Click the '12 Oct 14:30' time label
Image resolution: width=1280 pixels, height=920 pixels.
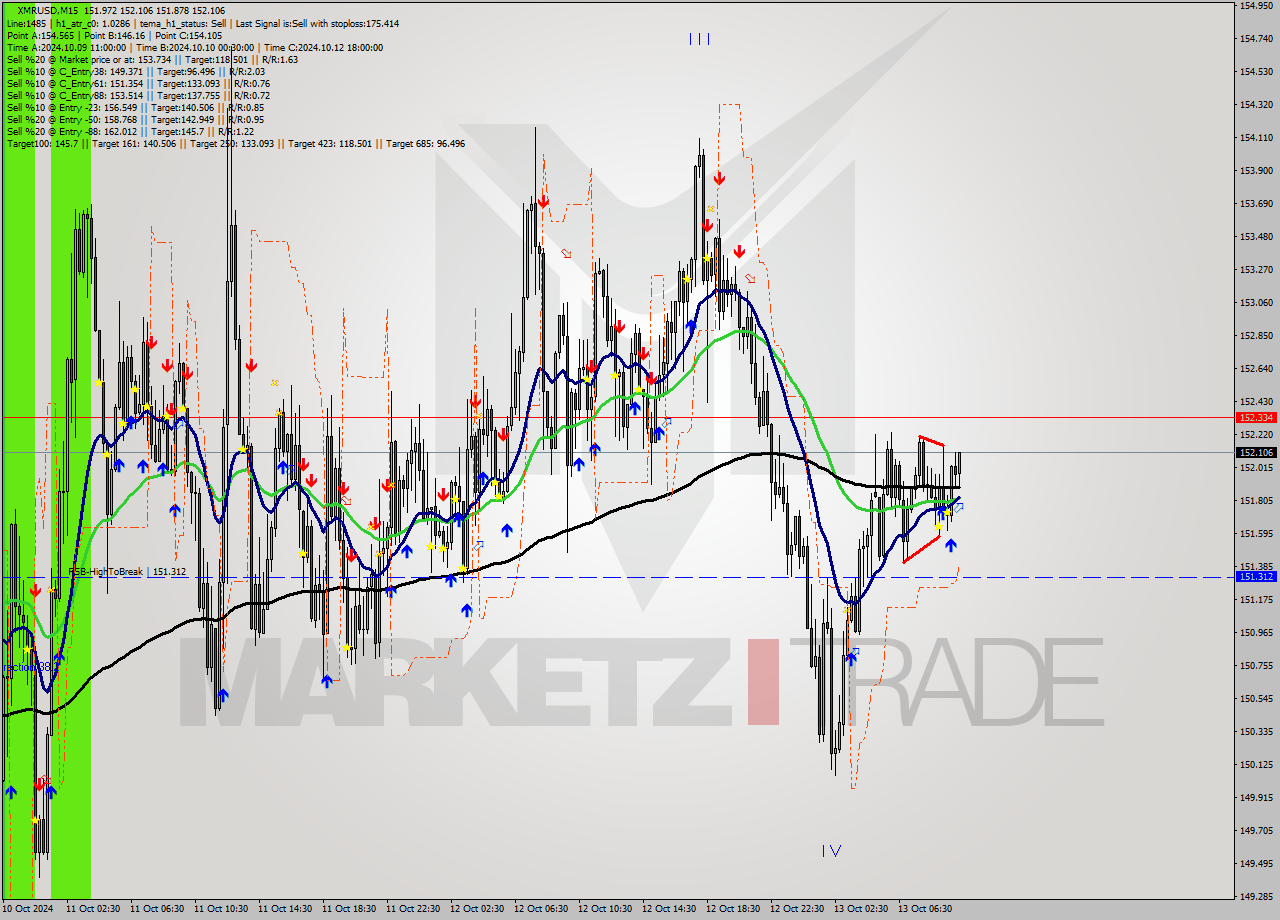[x=669, y=909]
